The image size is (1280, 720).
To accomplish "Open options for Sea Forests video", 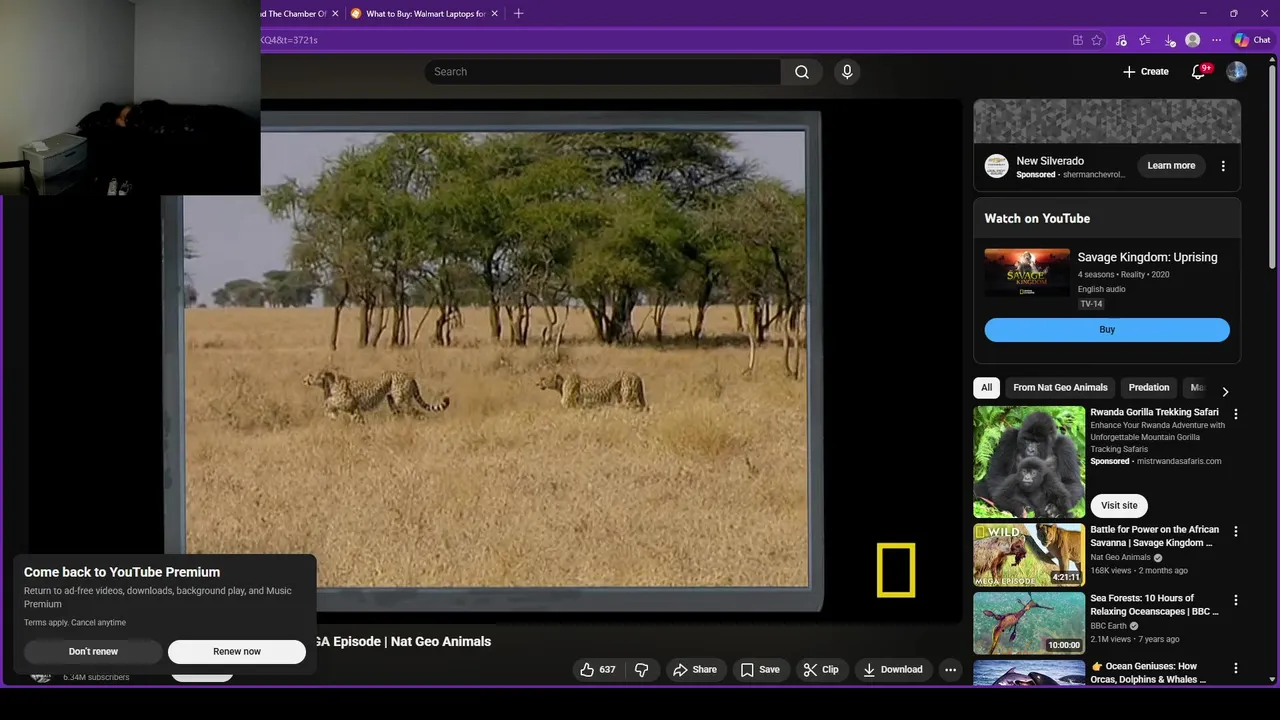I will coord(1236,600).
